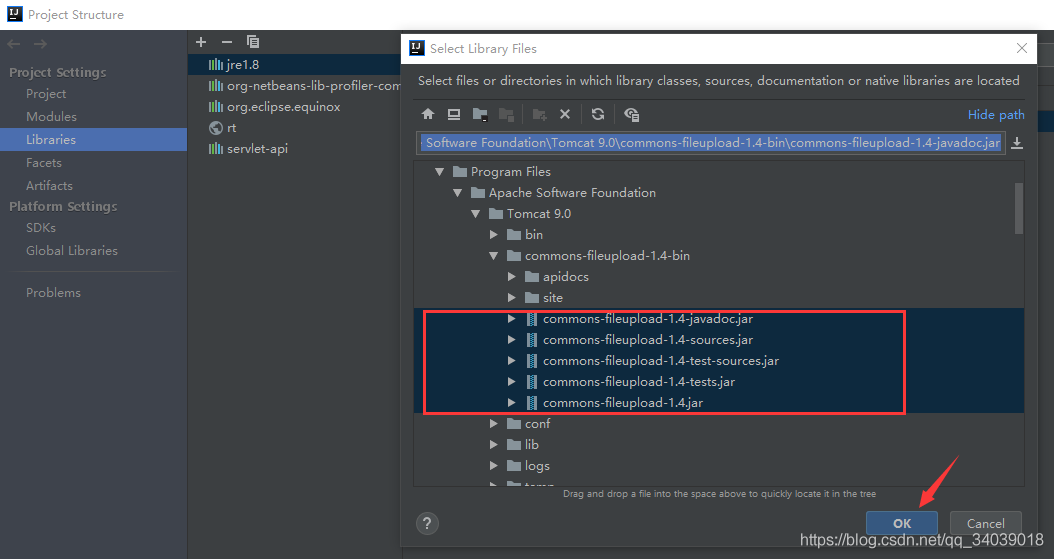Collapse the Tomcat 9.0 folder

476,214
